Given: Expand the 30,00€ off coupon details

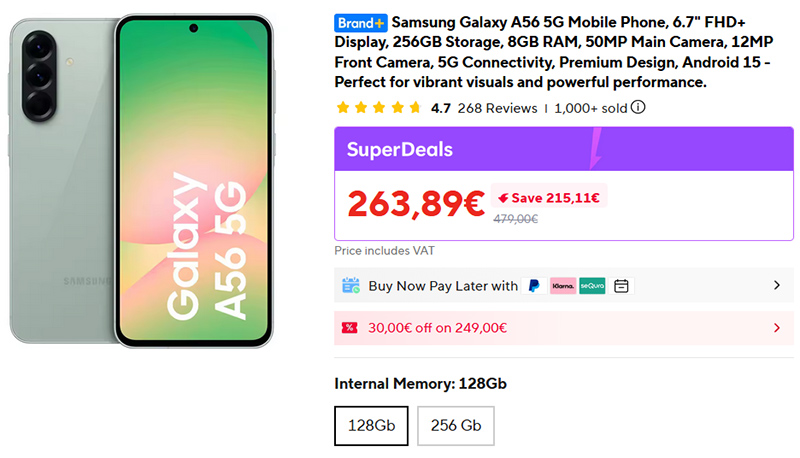Looking at the screenshot, I should pyautogui.click(x=776, y=327).
